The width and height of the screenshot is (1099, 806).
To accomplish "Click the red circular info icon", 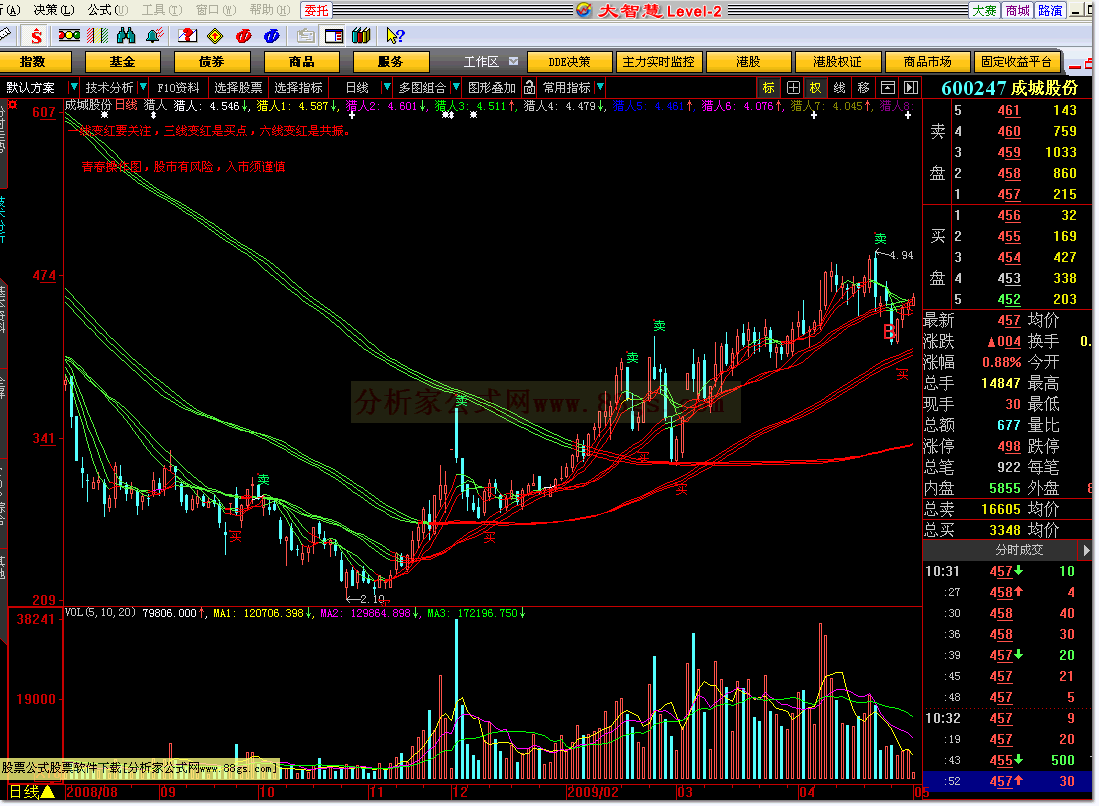I will [243, 36].
